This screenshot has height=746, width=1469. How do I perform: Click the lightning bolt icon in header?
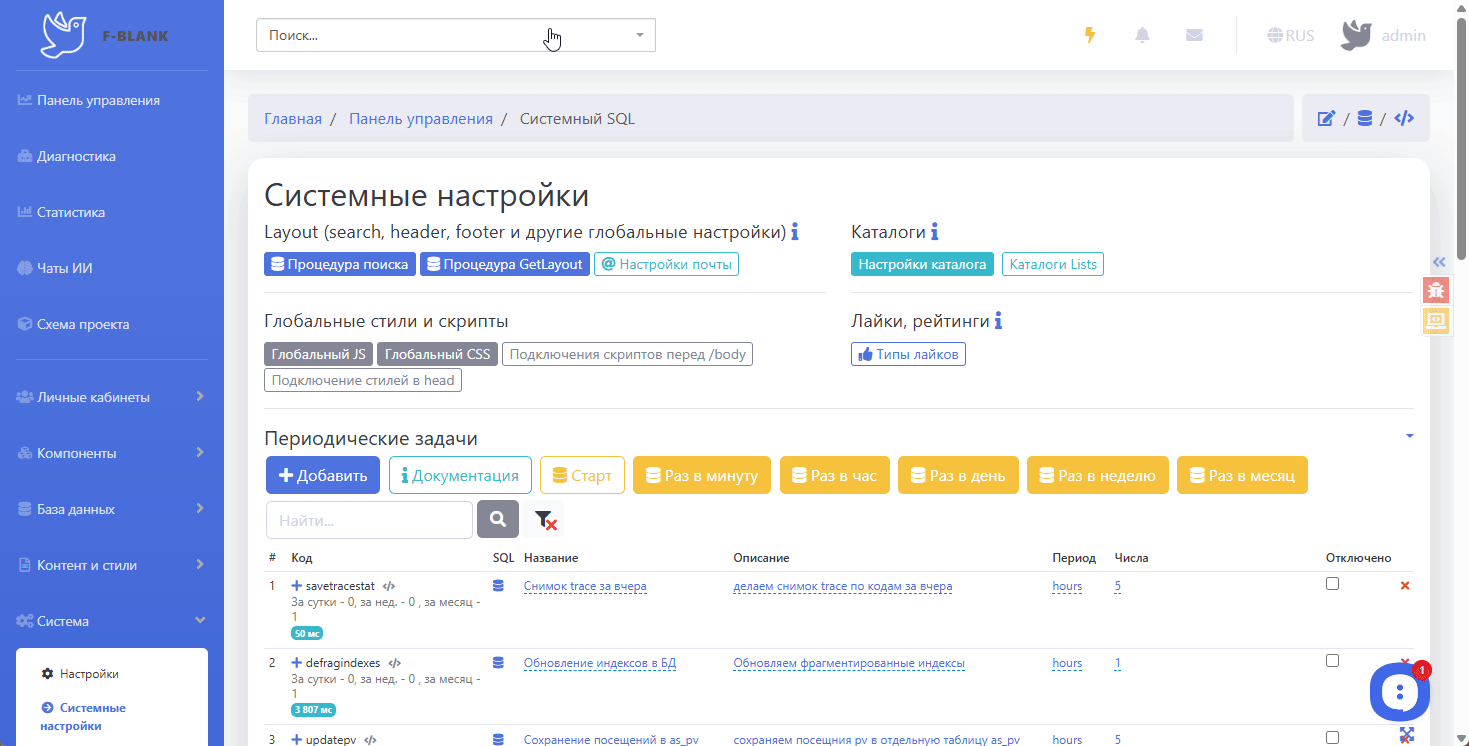tap(1090, 35)
